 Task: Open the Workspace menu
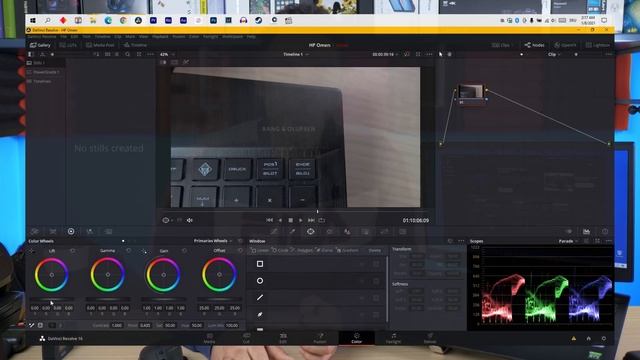click(232, 37)
